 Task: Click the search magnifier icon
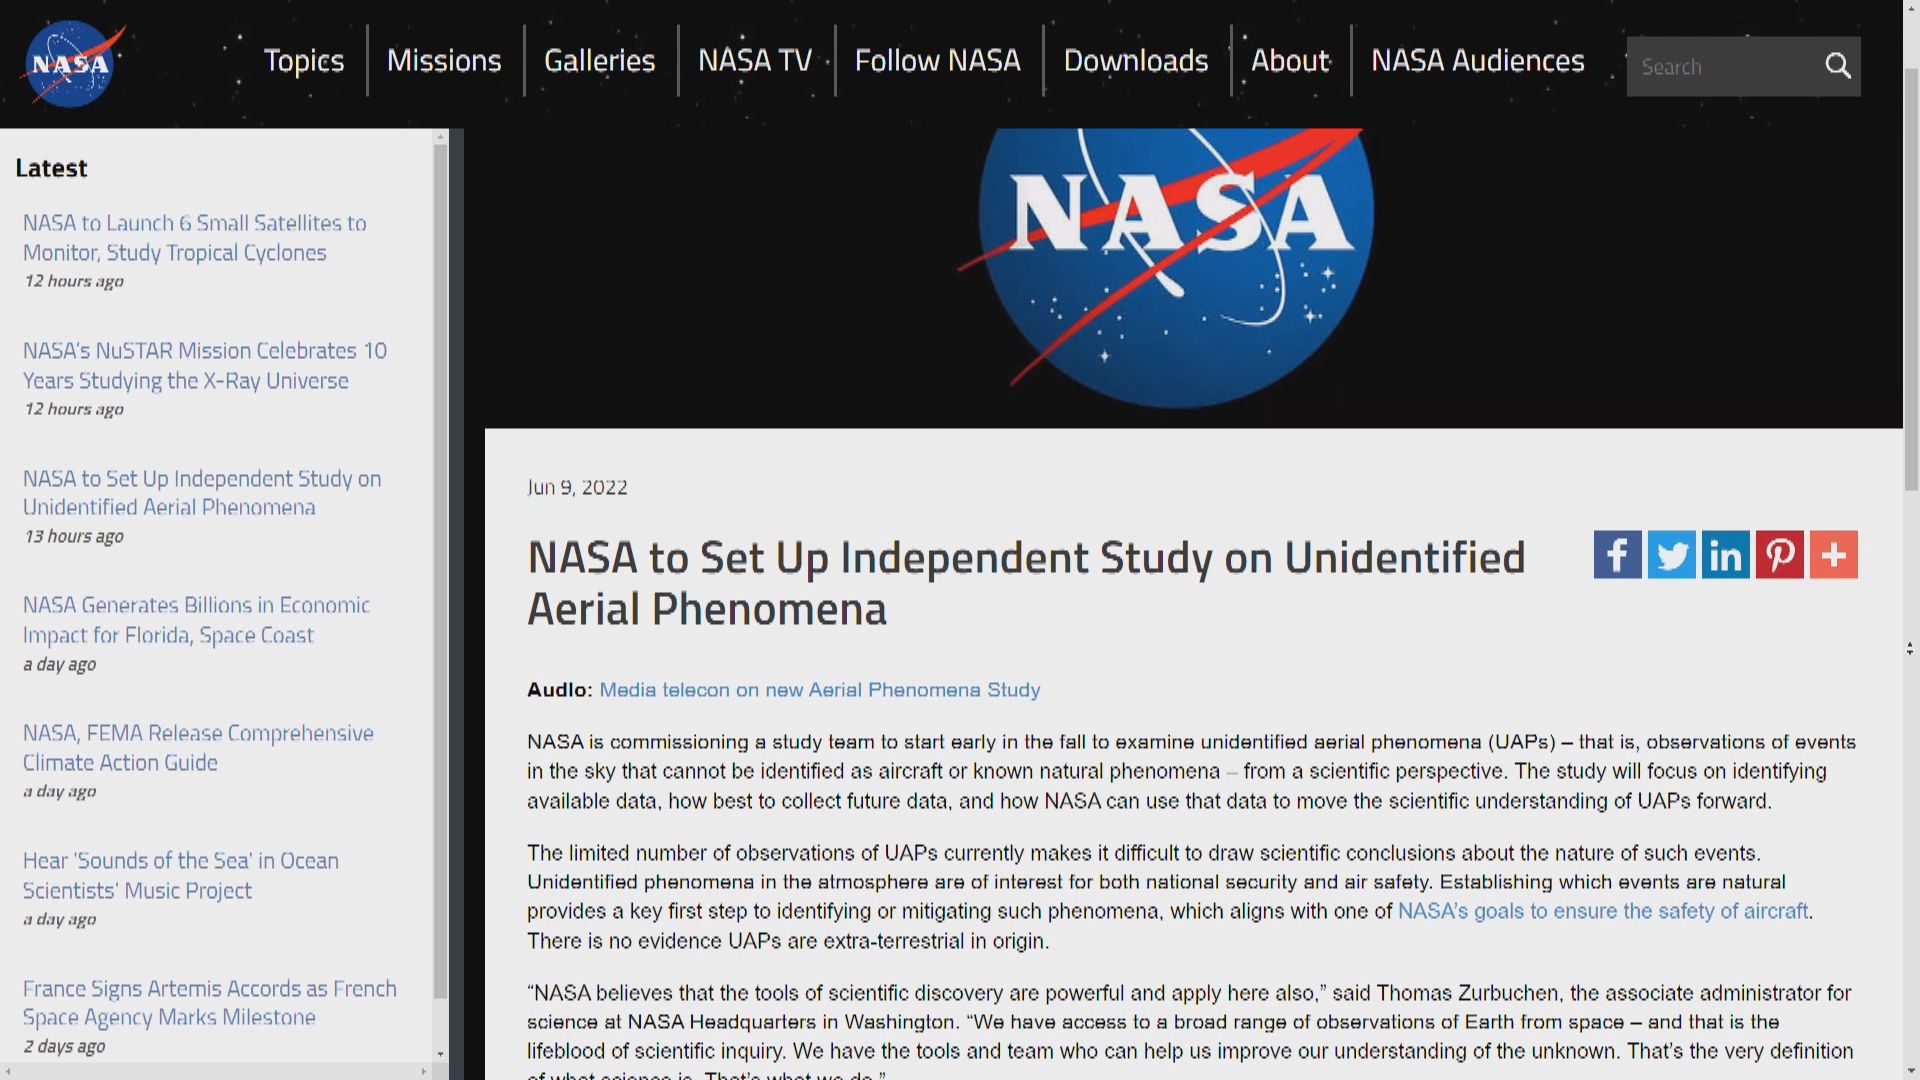click(x=1837, y=66)
